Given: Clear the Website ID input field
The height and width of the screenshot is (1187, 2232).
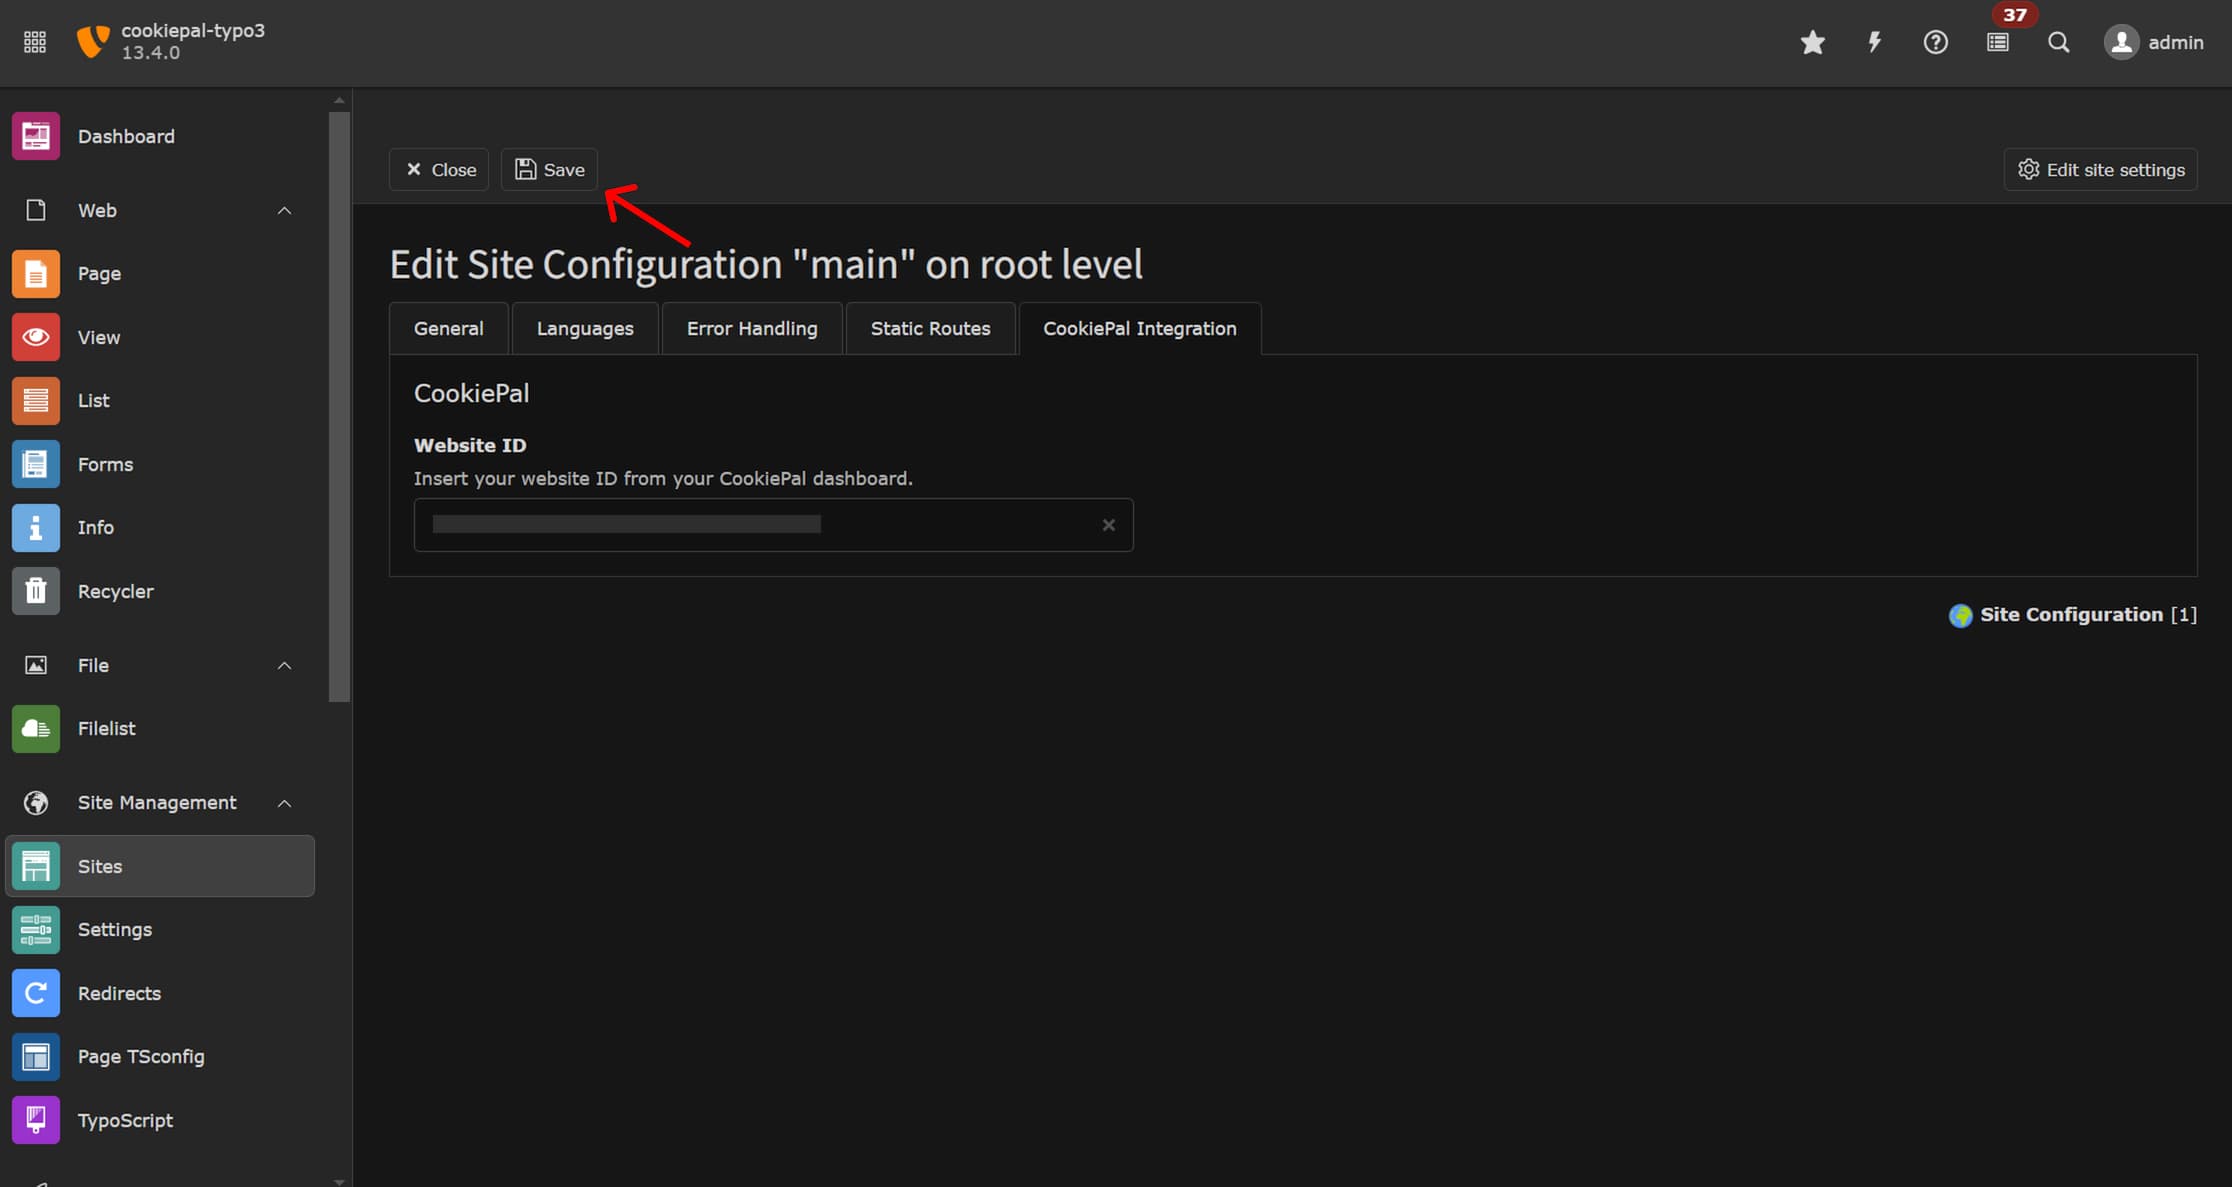Looking at the screenshot, I should point(1110,524).
